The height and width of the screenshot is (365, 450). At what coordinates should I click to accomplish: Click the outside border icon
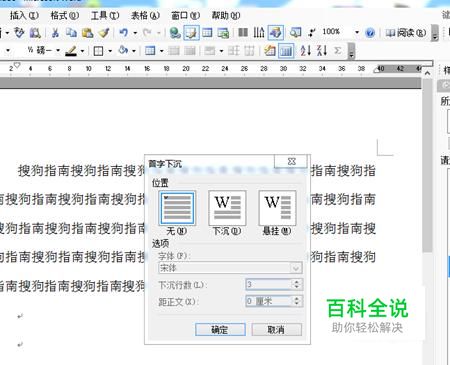click(98, 51)
